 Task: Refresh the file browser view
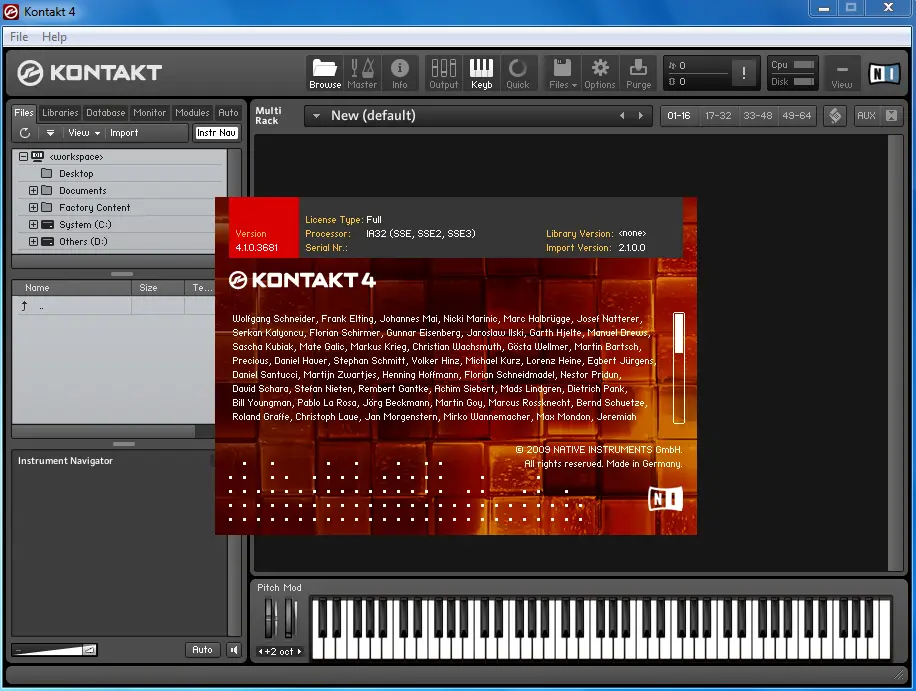coord(25,133)
